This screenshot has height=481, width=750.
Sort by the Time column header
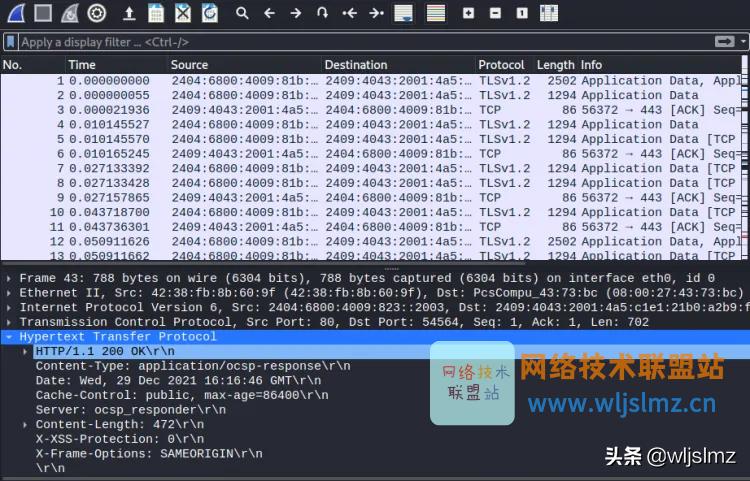click(x=116, y=65)
